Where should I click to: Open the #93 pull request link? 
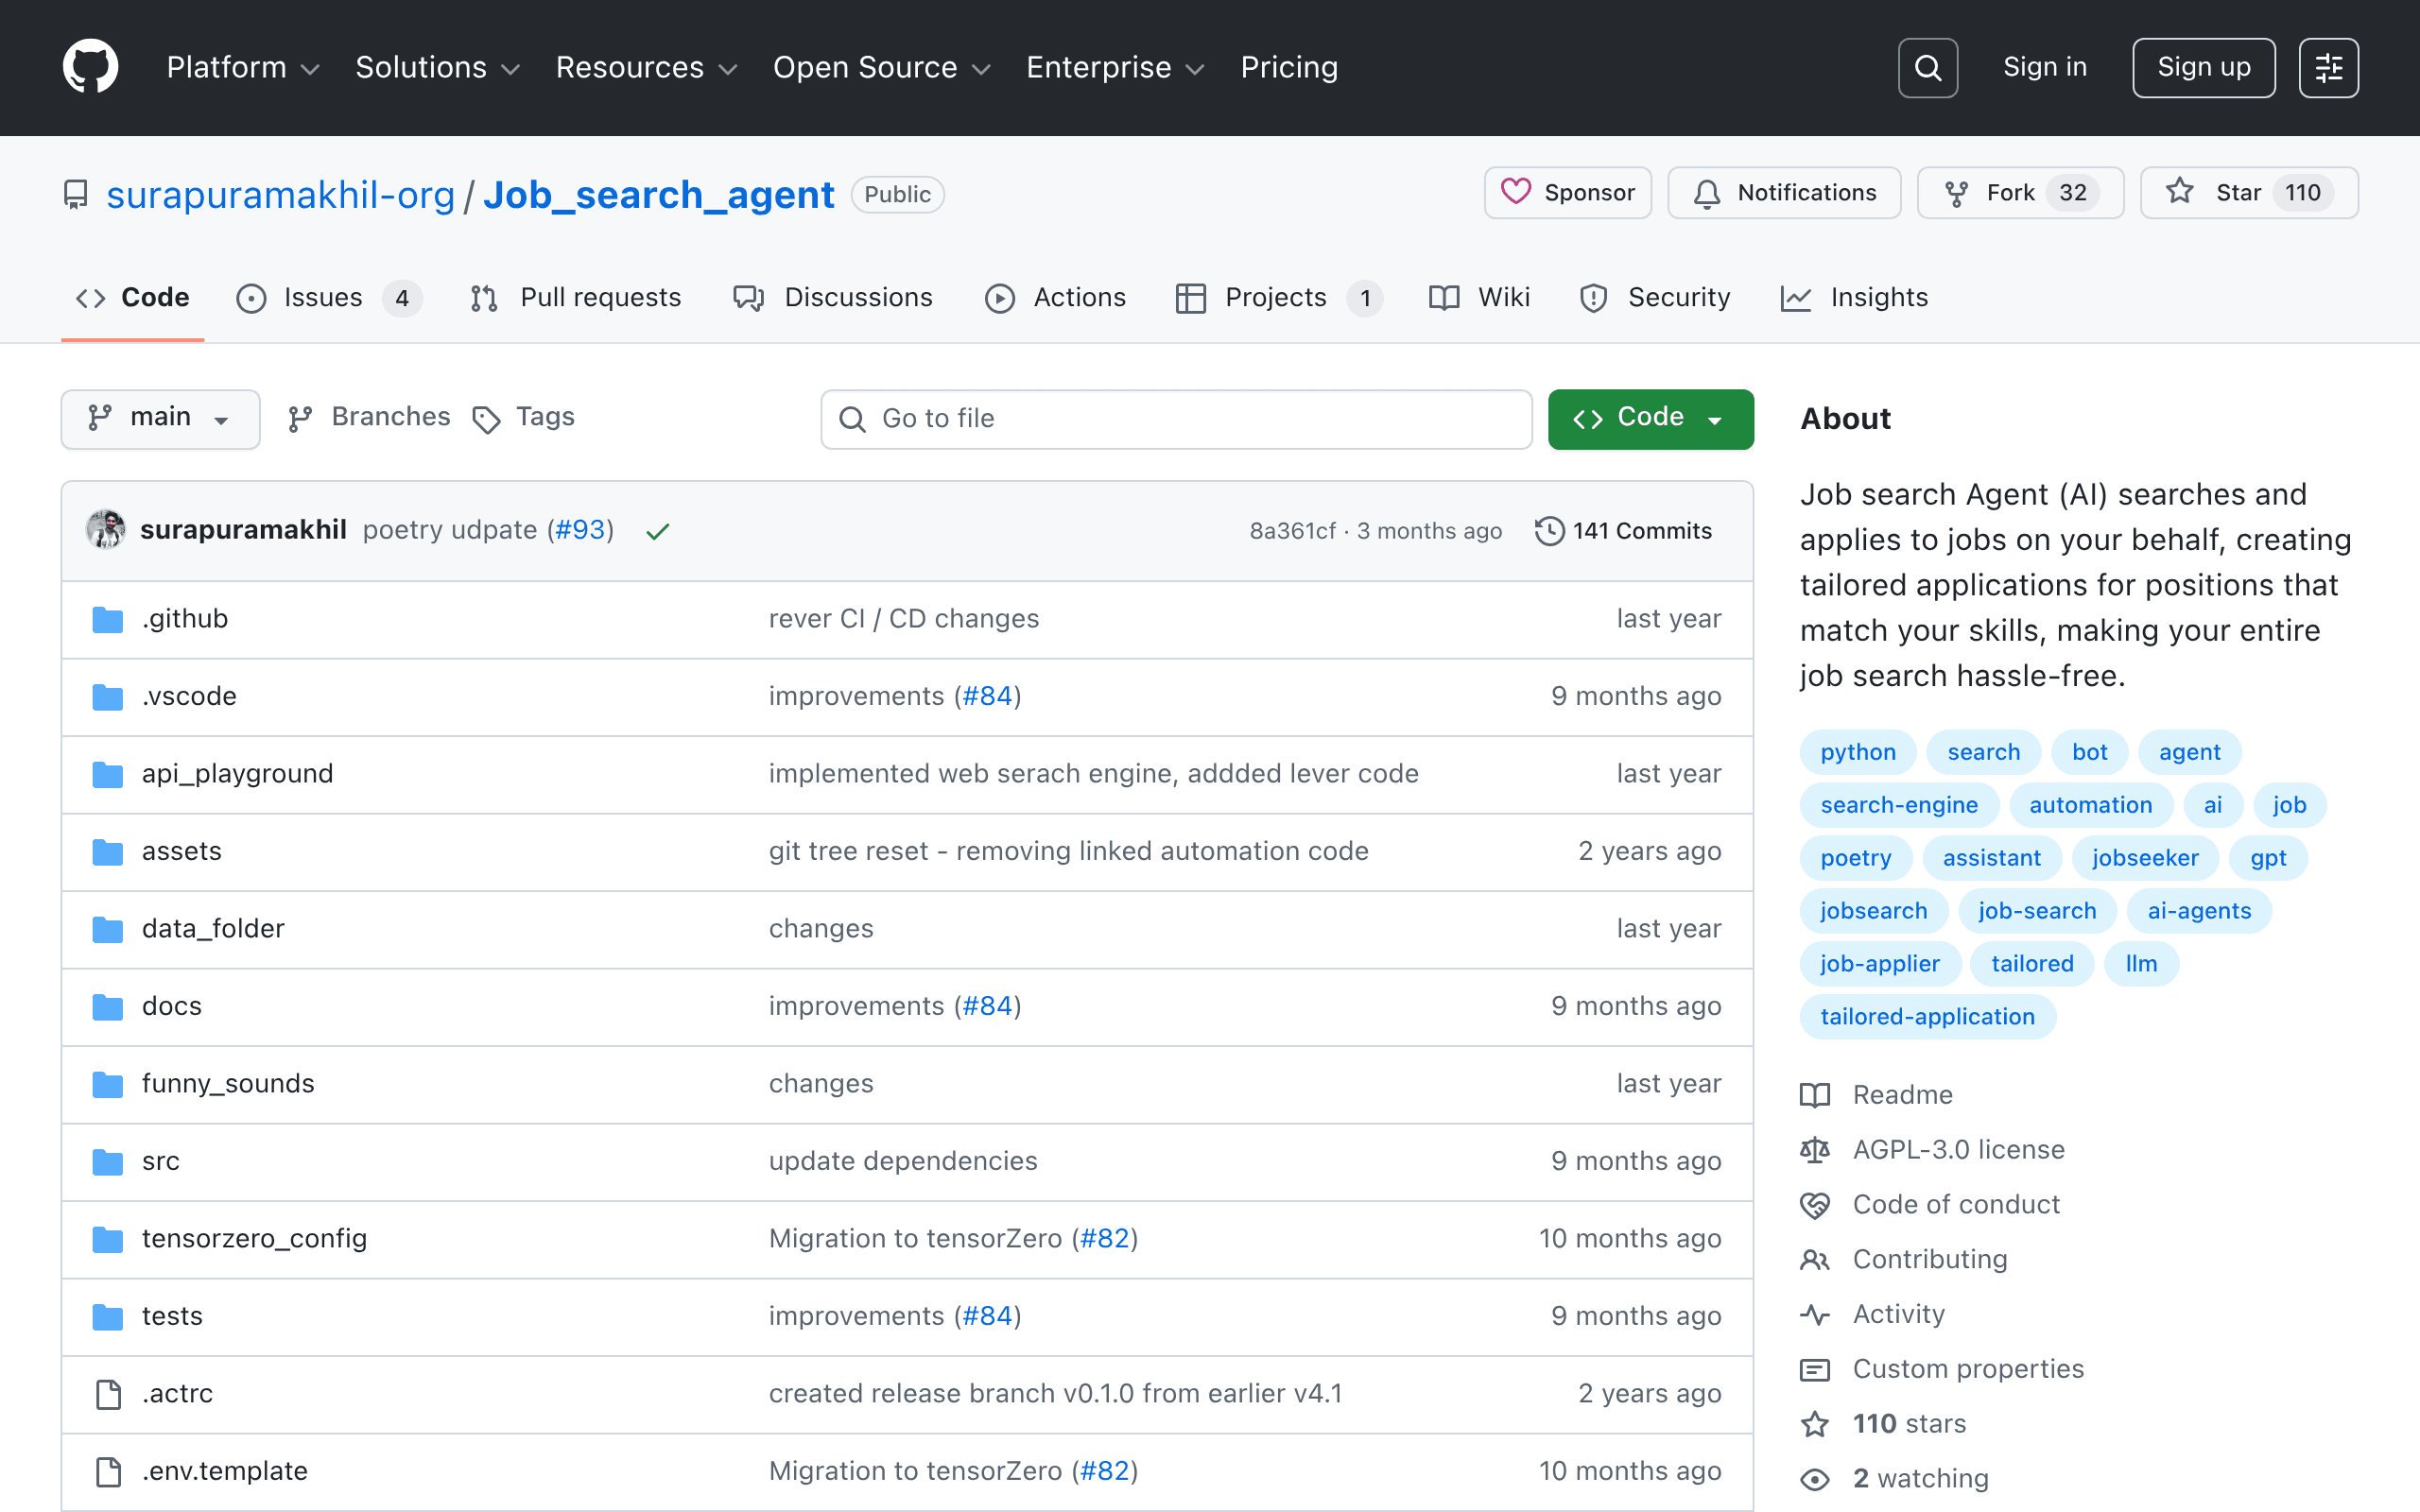pos(581,529)
